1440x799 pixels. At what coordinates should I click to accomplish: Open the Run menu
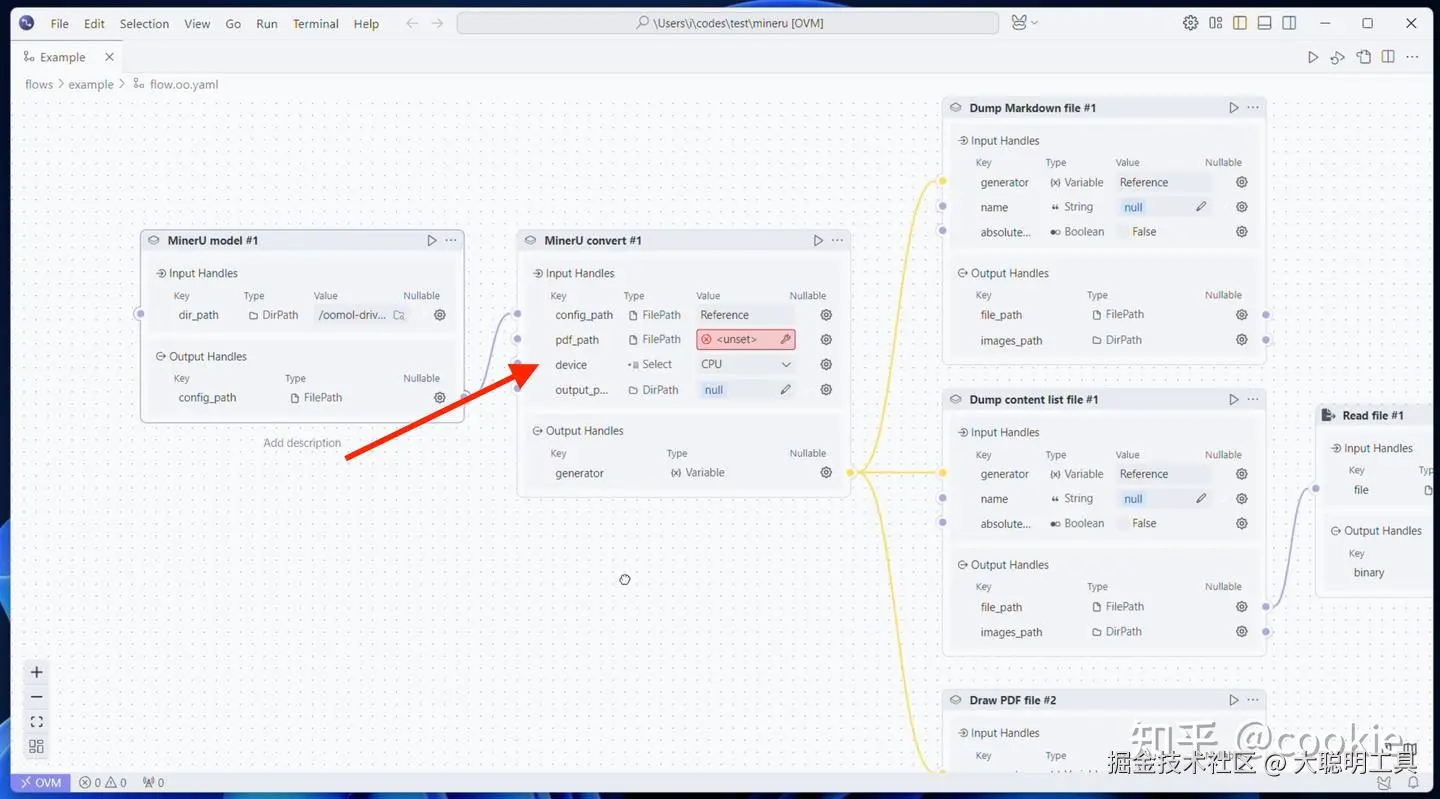pyautogui.click(x=267, y=23)
